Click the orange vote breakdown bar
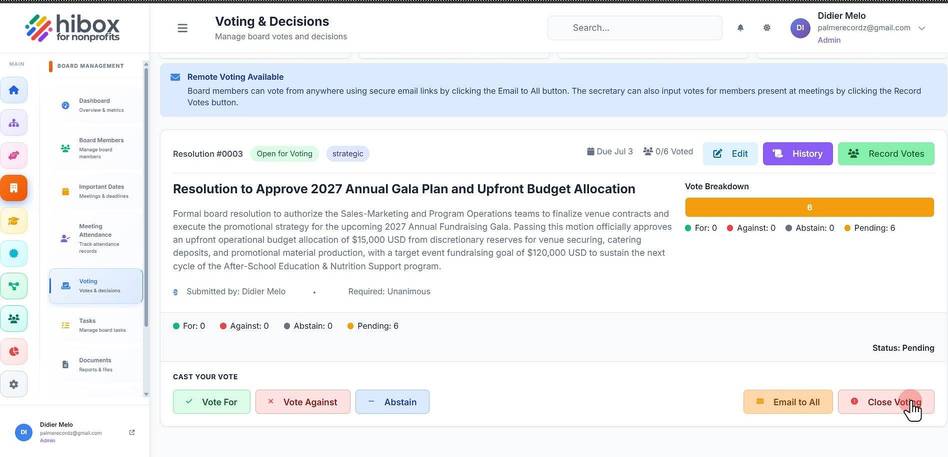Screen dimensions: 948x457 [809, 207]
